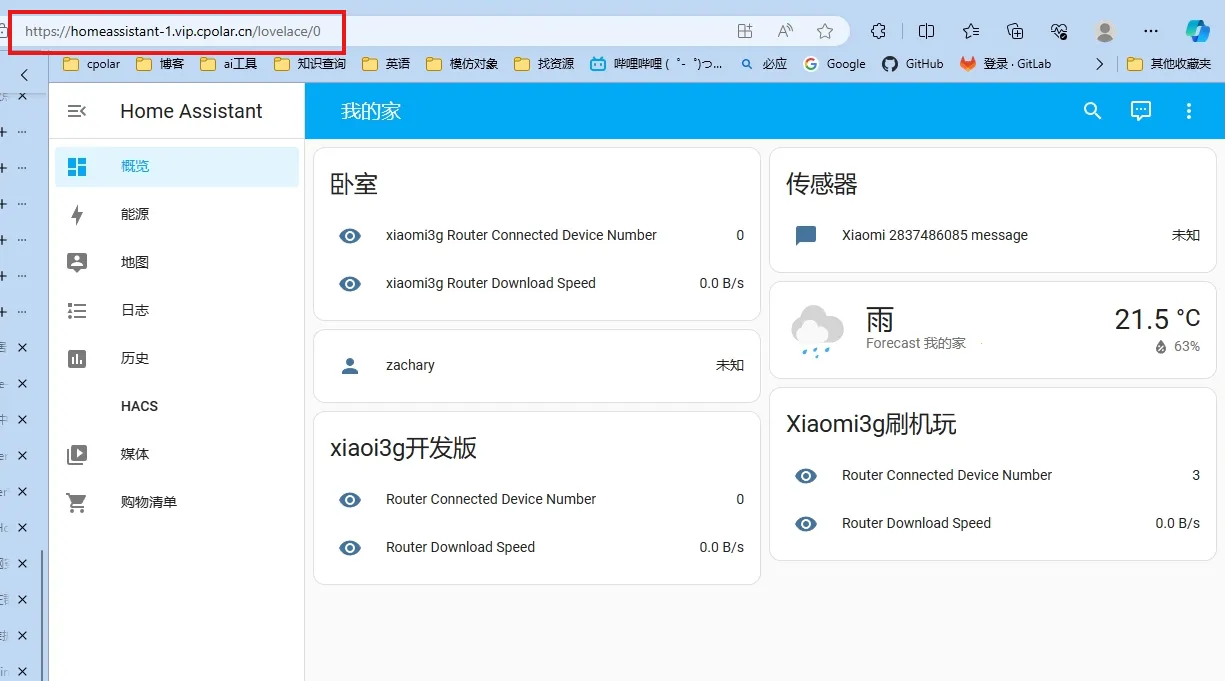Open the search icon in header
Screen dimensions: 1225x681
[1092, 111]
